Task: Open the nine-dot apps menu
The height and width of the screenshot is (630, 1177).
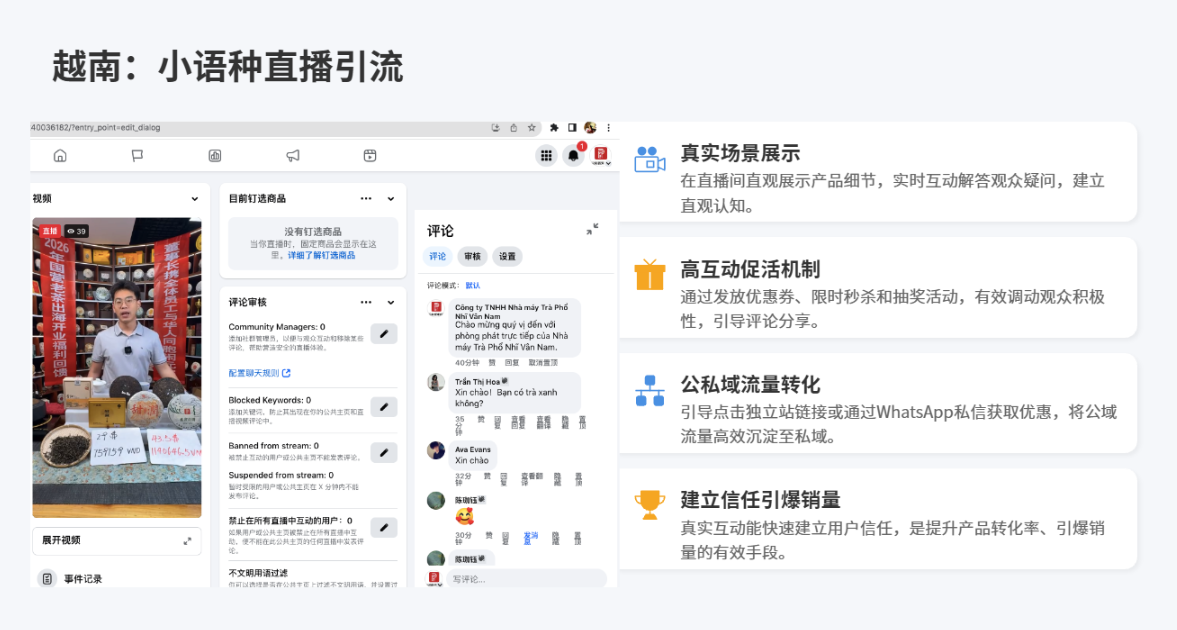Action: tap(546, 155)
